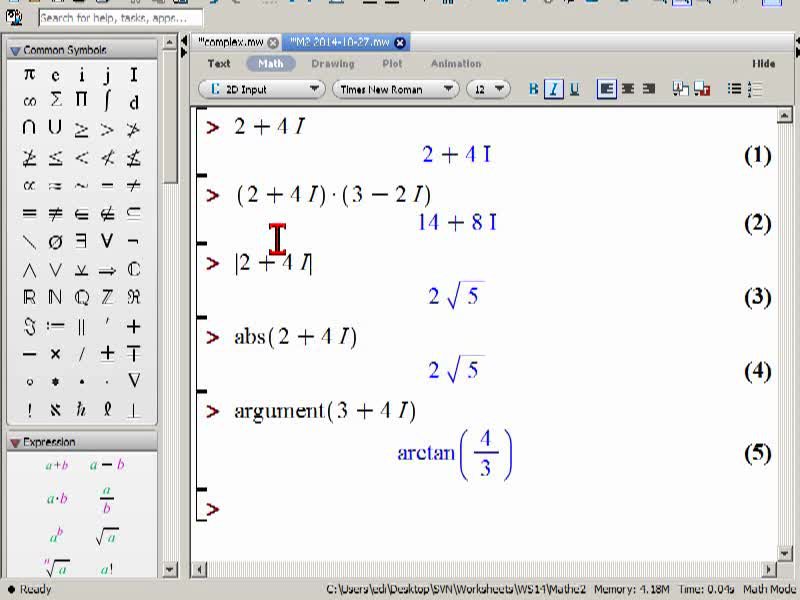Select the infinity symbol in palette
The image size is (800, 600).
[x=30, y=102]
